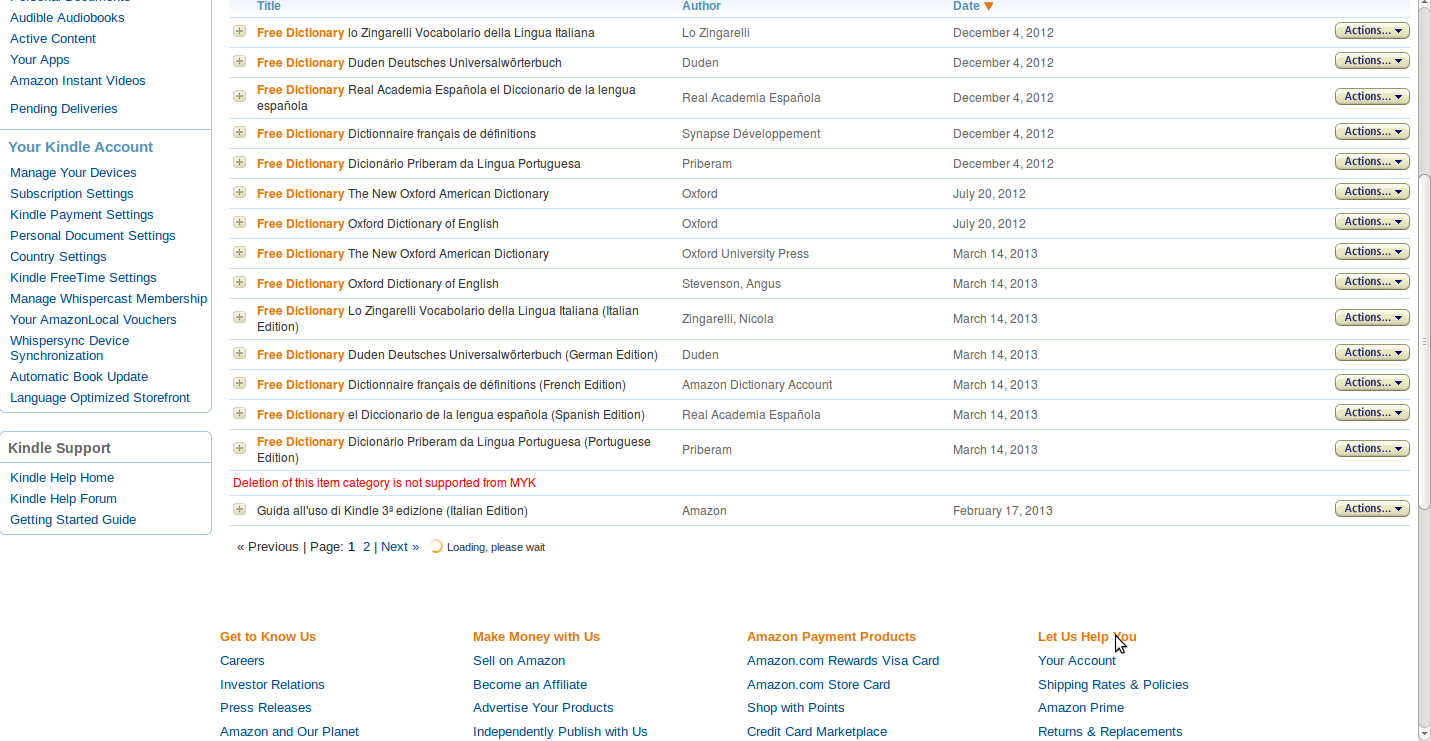Expand Oxford Dictionary of English by Stevenson, Angus
Image resolution: width=1431 pixels, height=741 pixels.
(239, 282)
